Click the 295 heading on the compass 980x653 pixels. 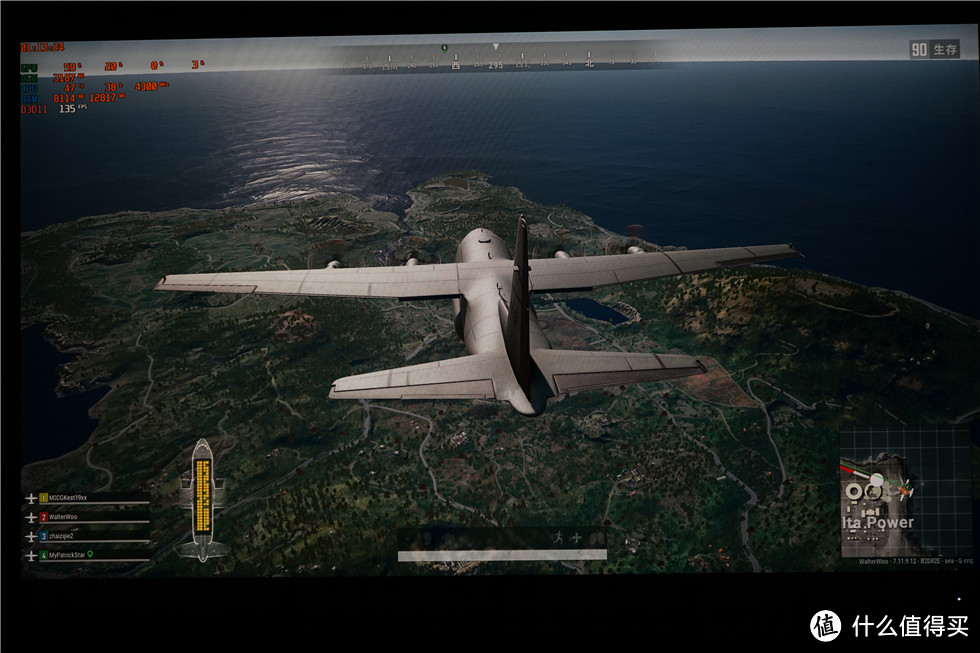click(x=496, y=65)
